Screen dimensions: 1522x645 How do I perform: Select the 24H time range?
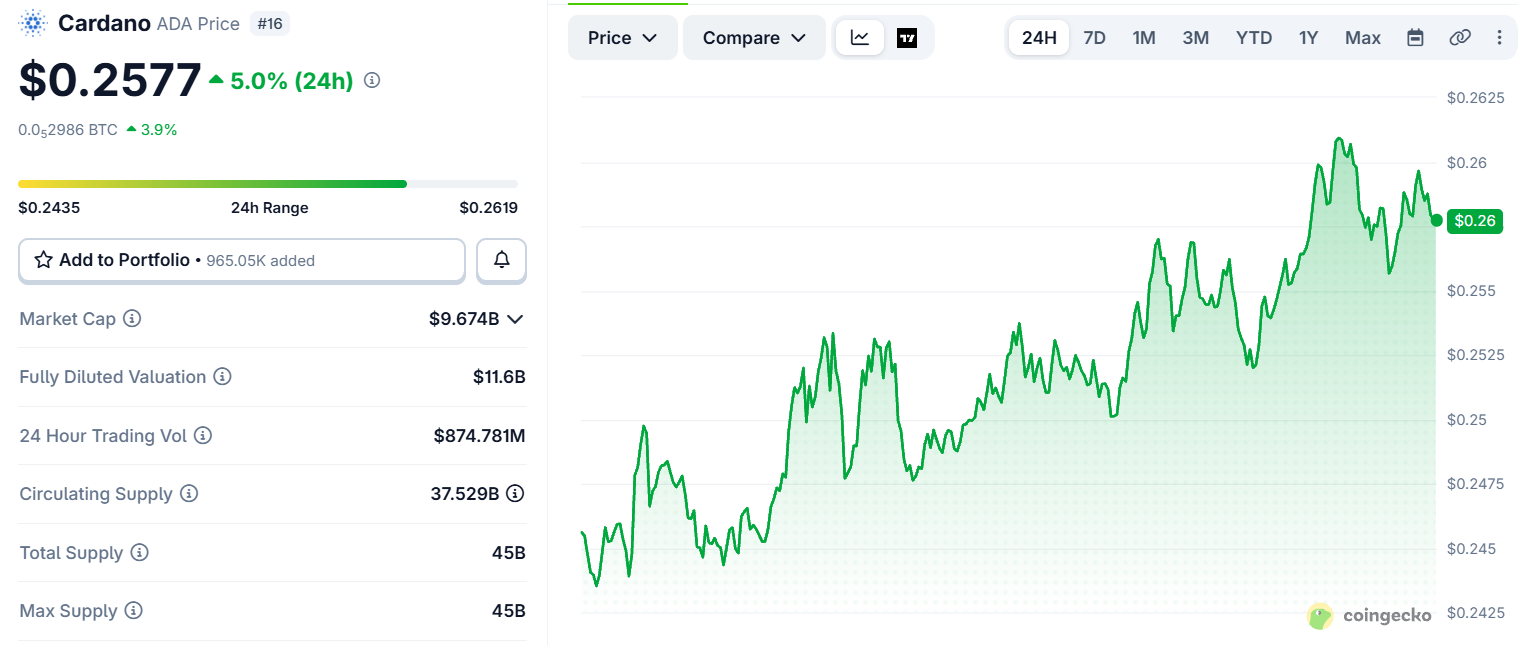tap(1039, 38)
